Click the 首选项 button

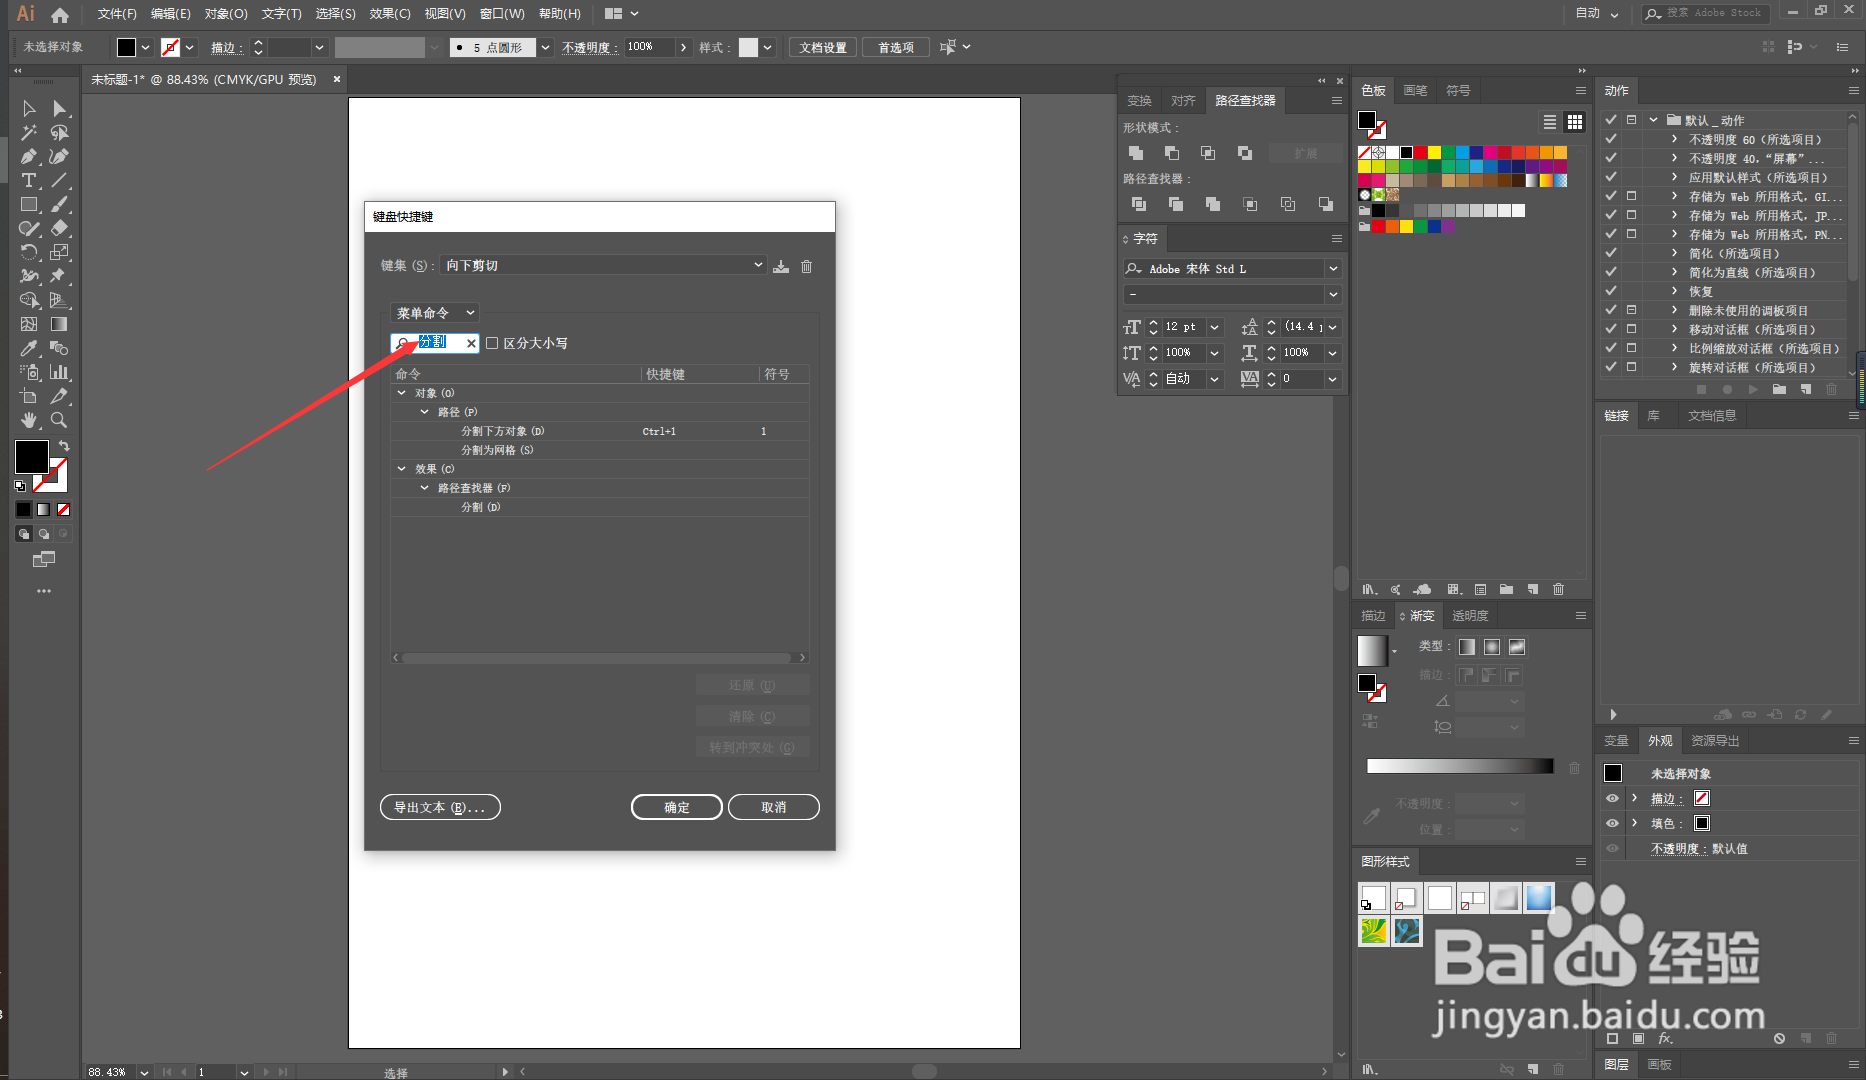(896, 47)
